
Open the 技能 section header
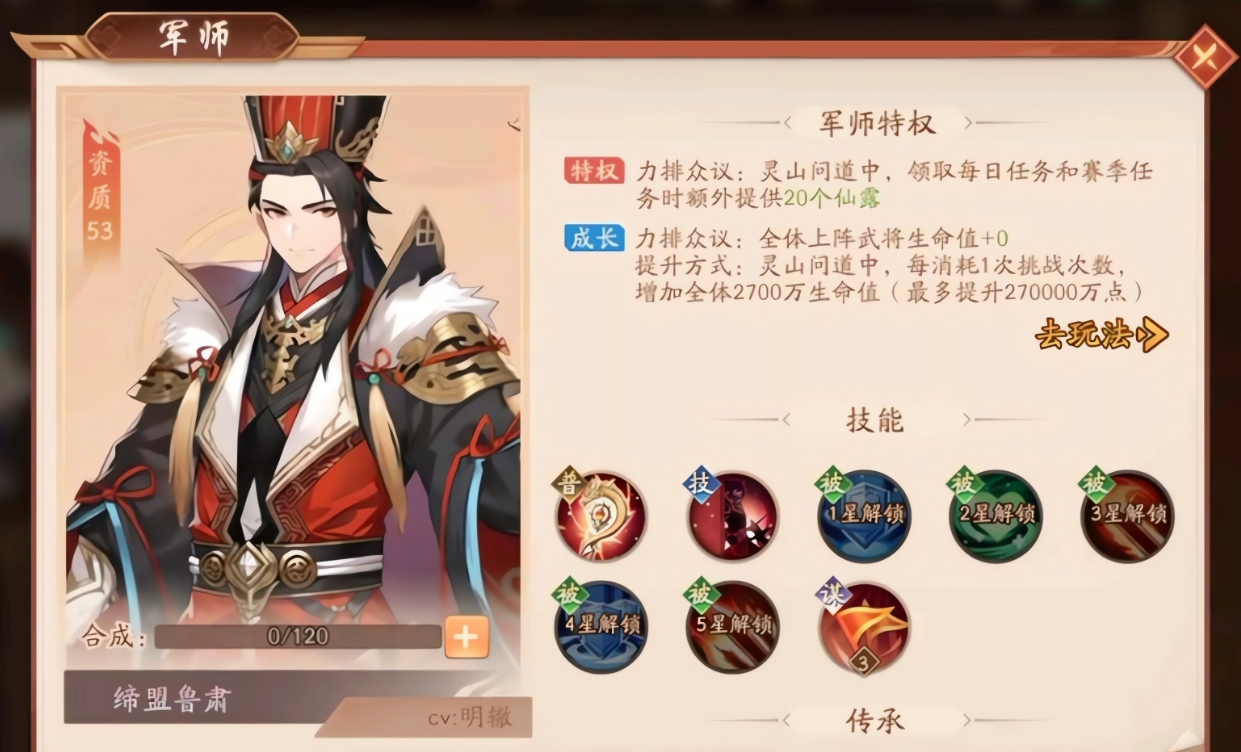875,420
